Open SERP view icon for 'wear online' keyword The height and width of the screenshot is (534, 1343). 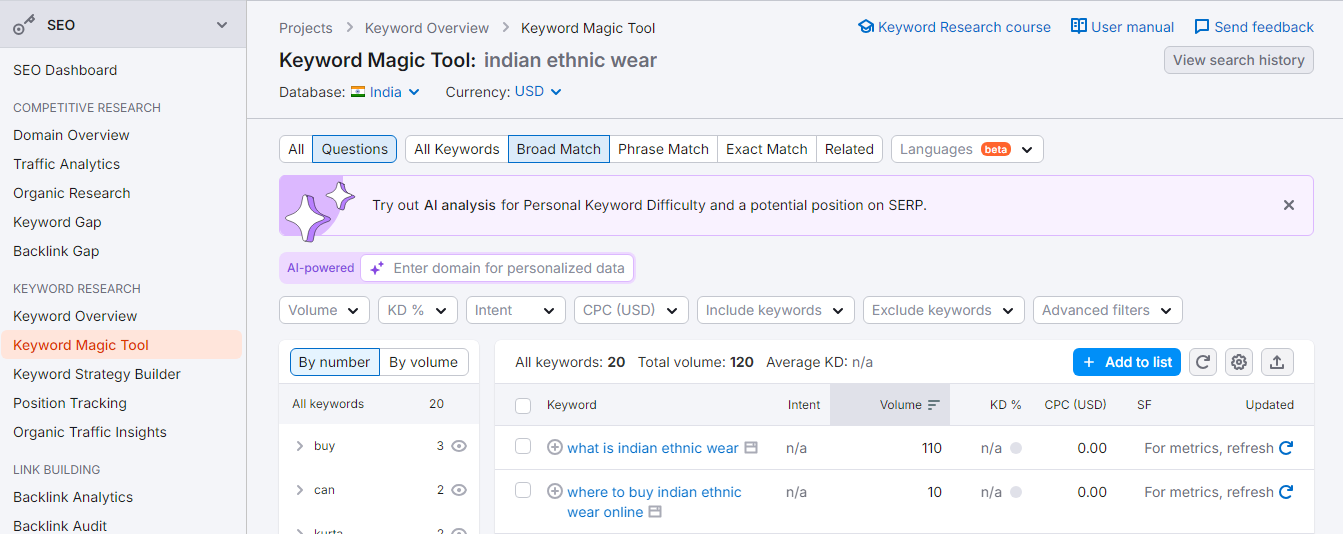(655, 512)
